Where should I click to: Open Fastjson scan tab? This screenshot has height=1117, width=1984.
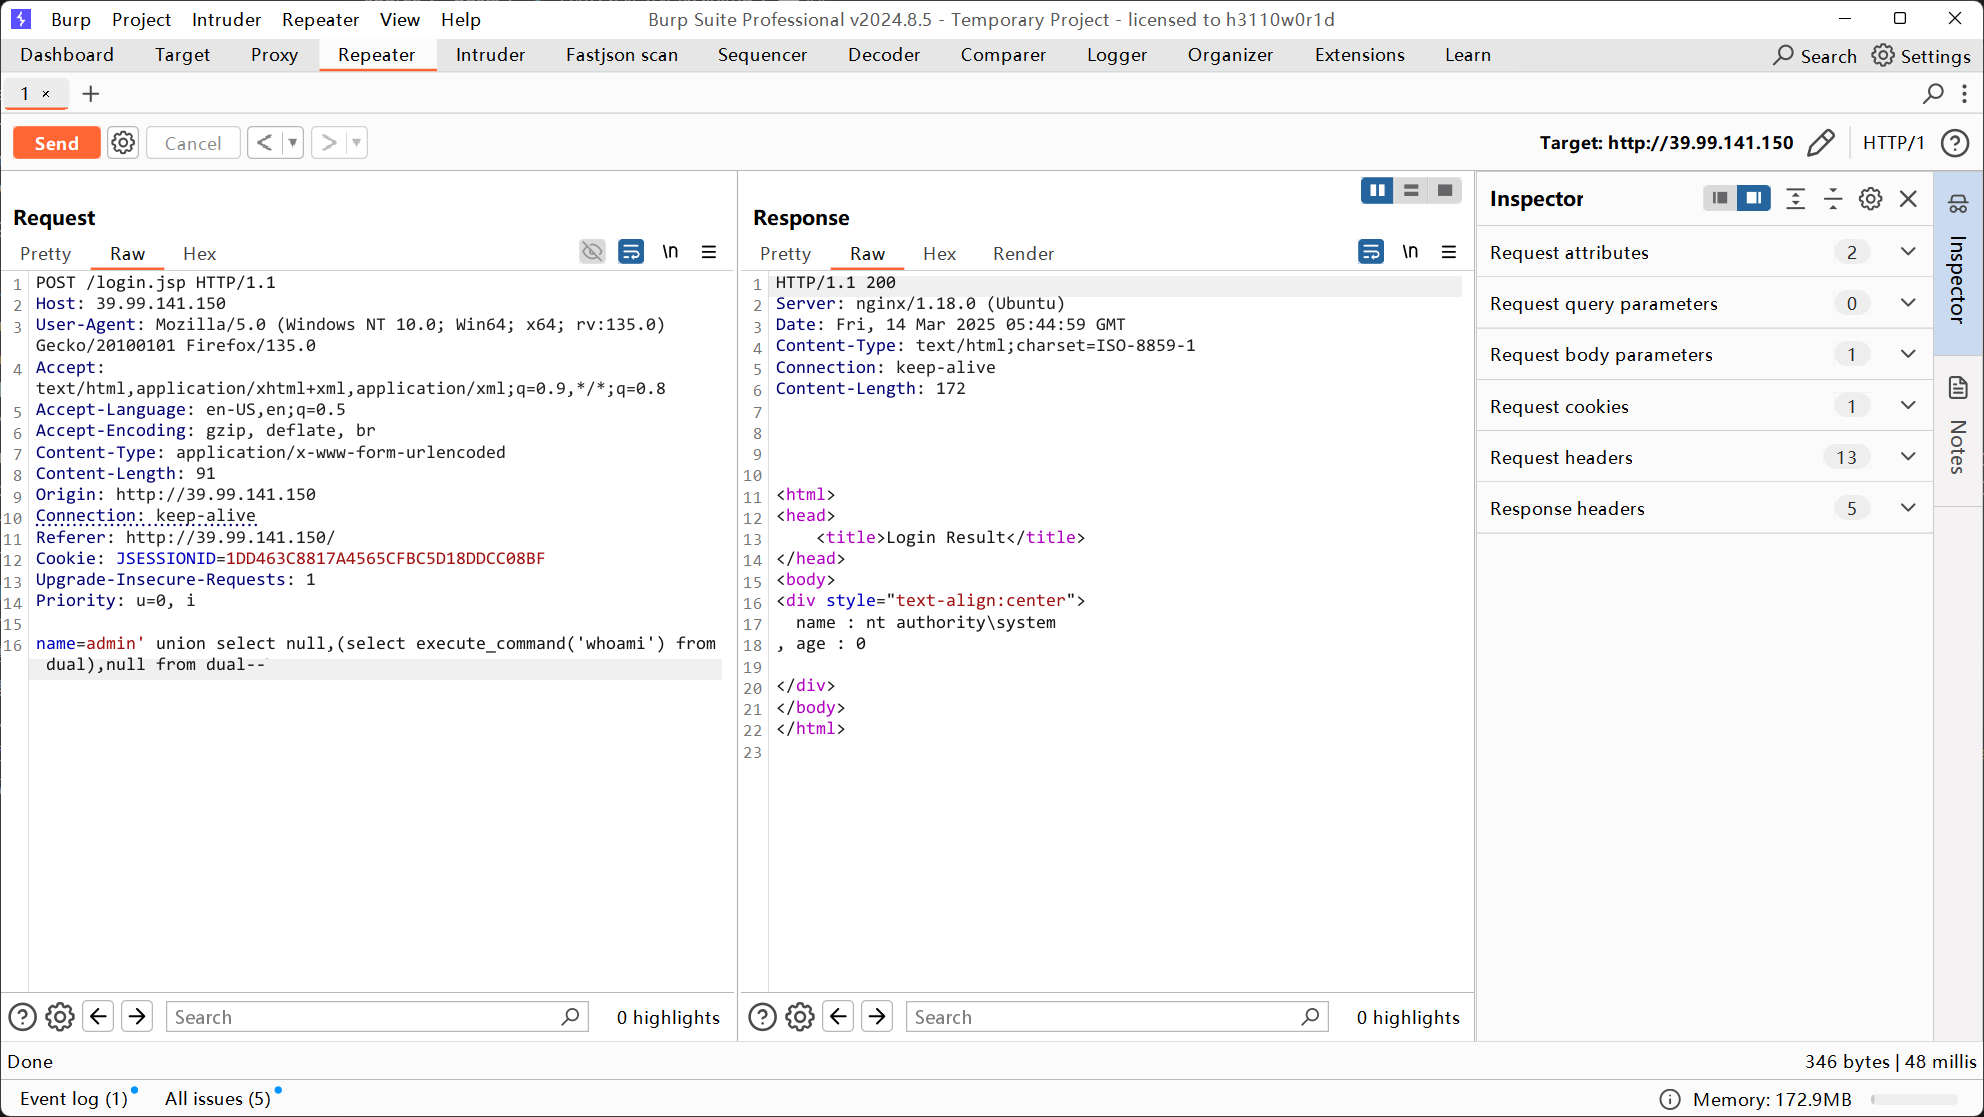point(622,55)
